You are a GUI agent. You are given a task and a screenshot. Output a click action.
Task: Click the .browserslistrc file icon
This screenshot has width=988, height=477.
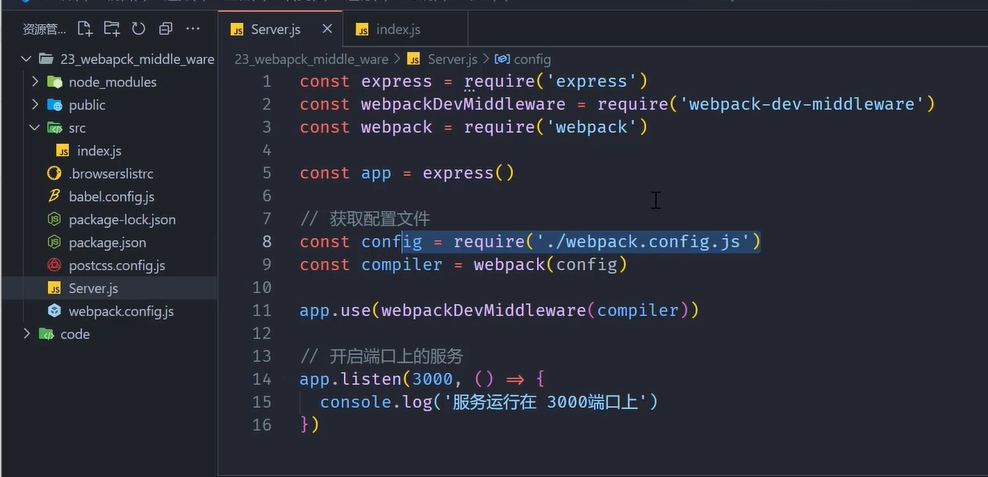click(55, 174)
